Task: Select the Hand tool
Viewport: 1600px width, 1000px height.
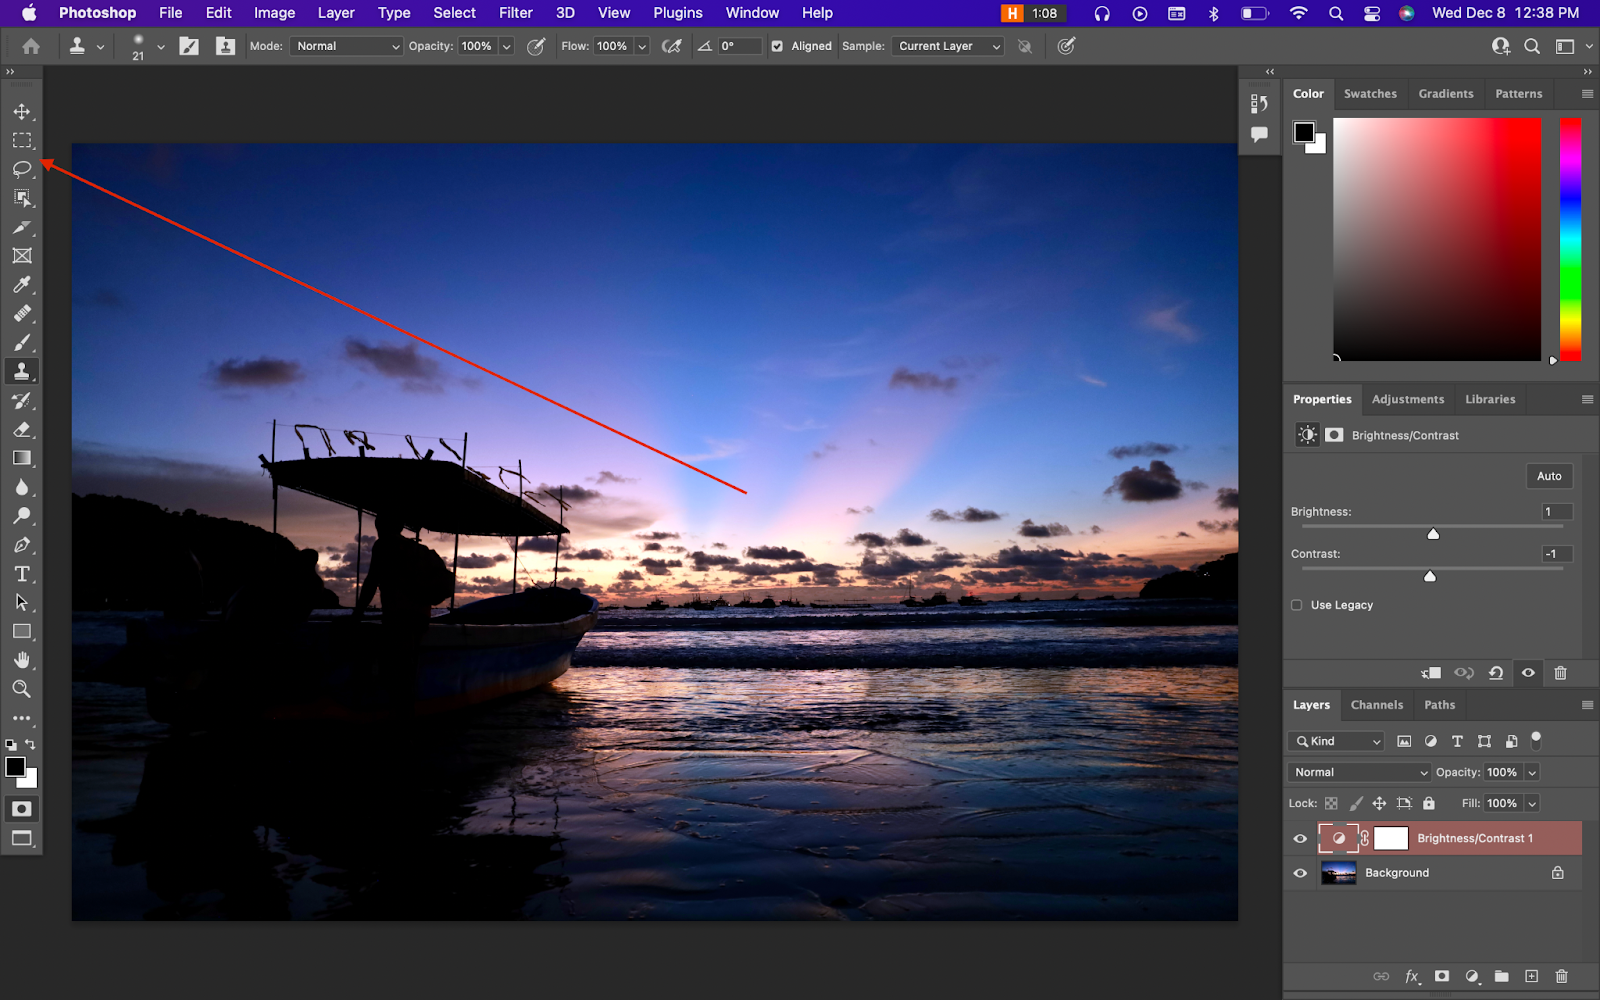Action: pos(22,660)
